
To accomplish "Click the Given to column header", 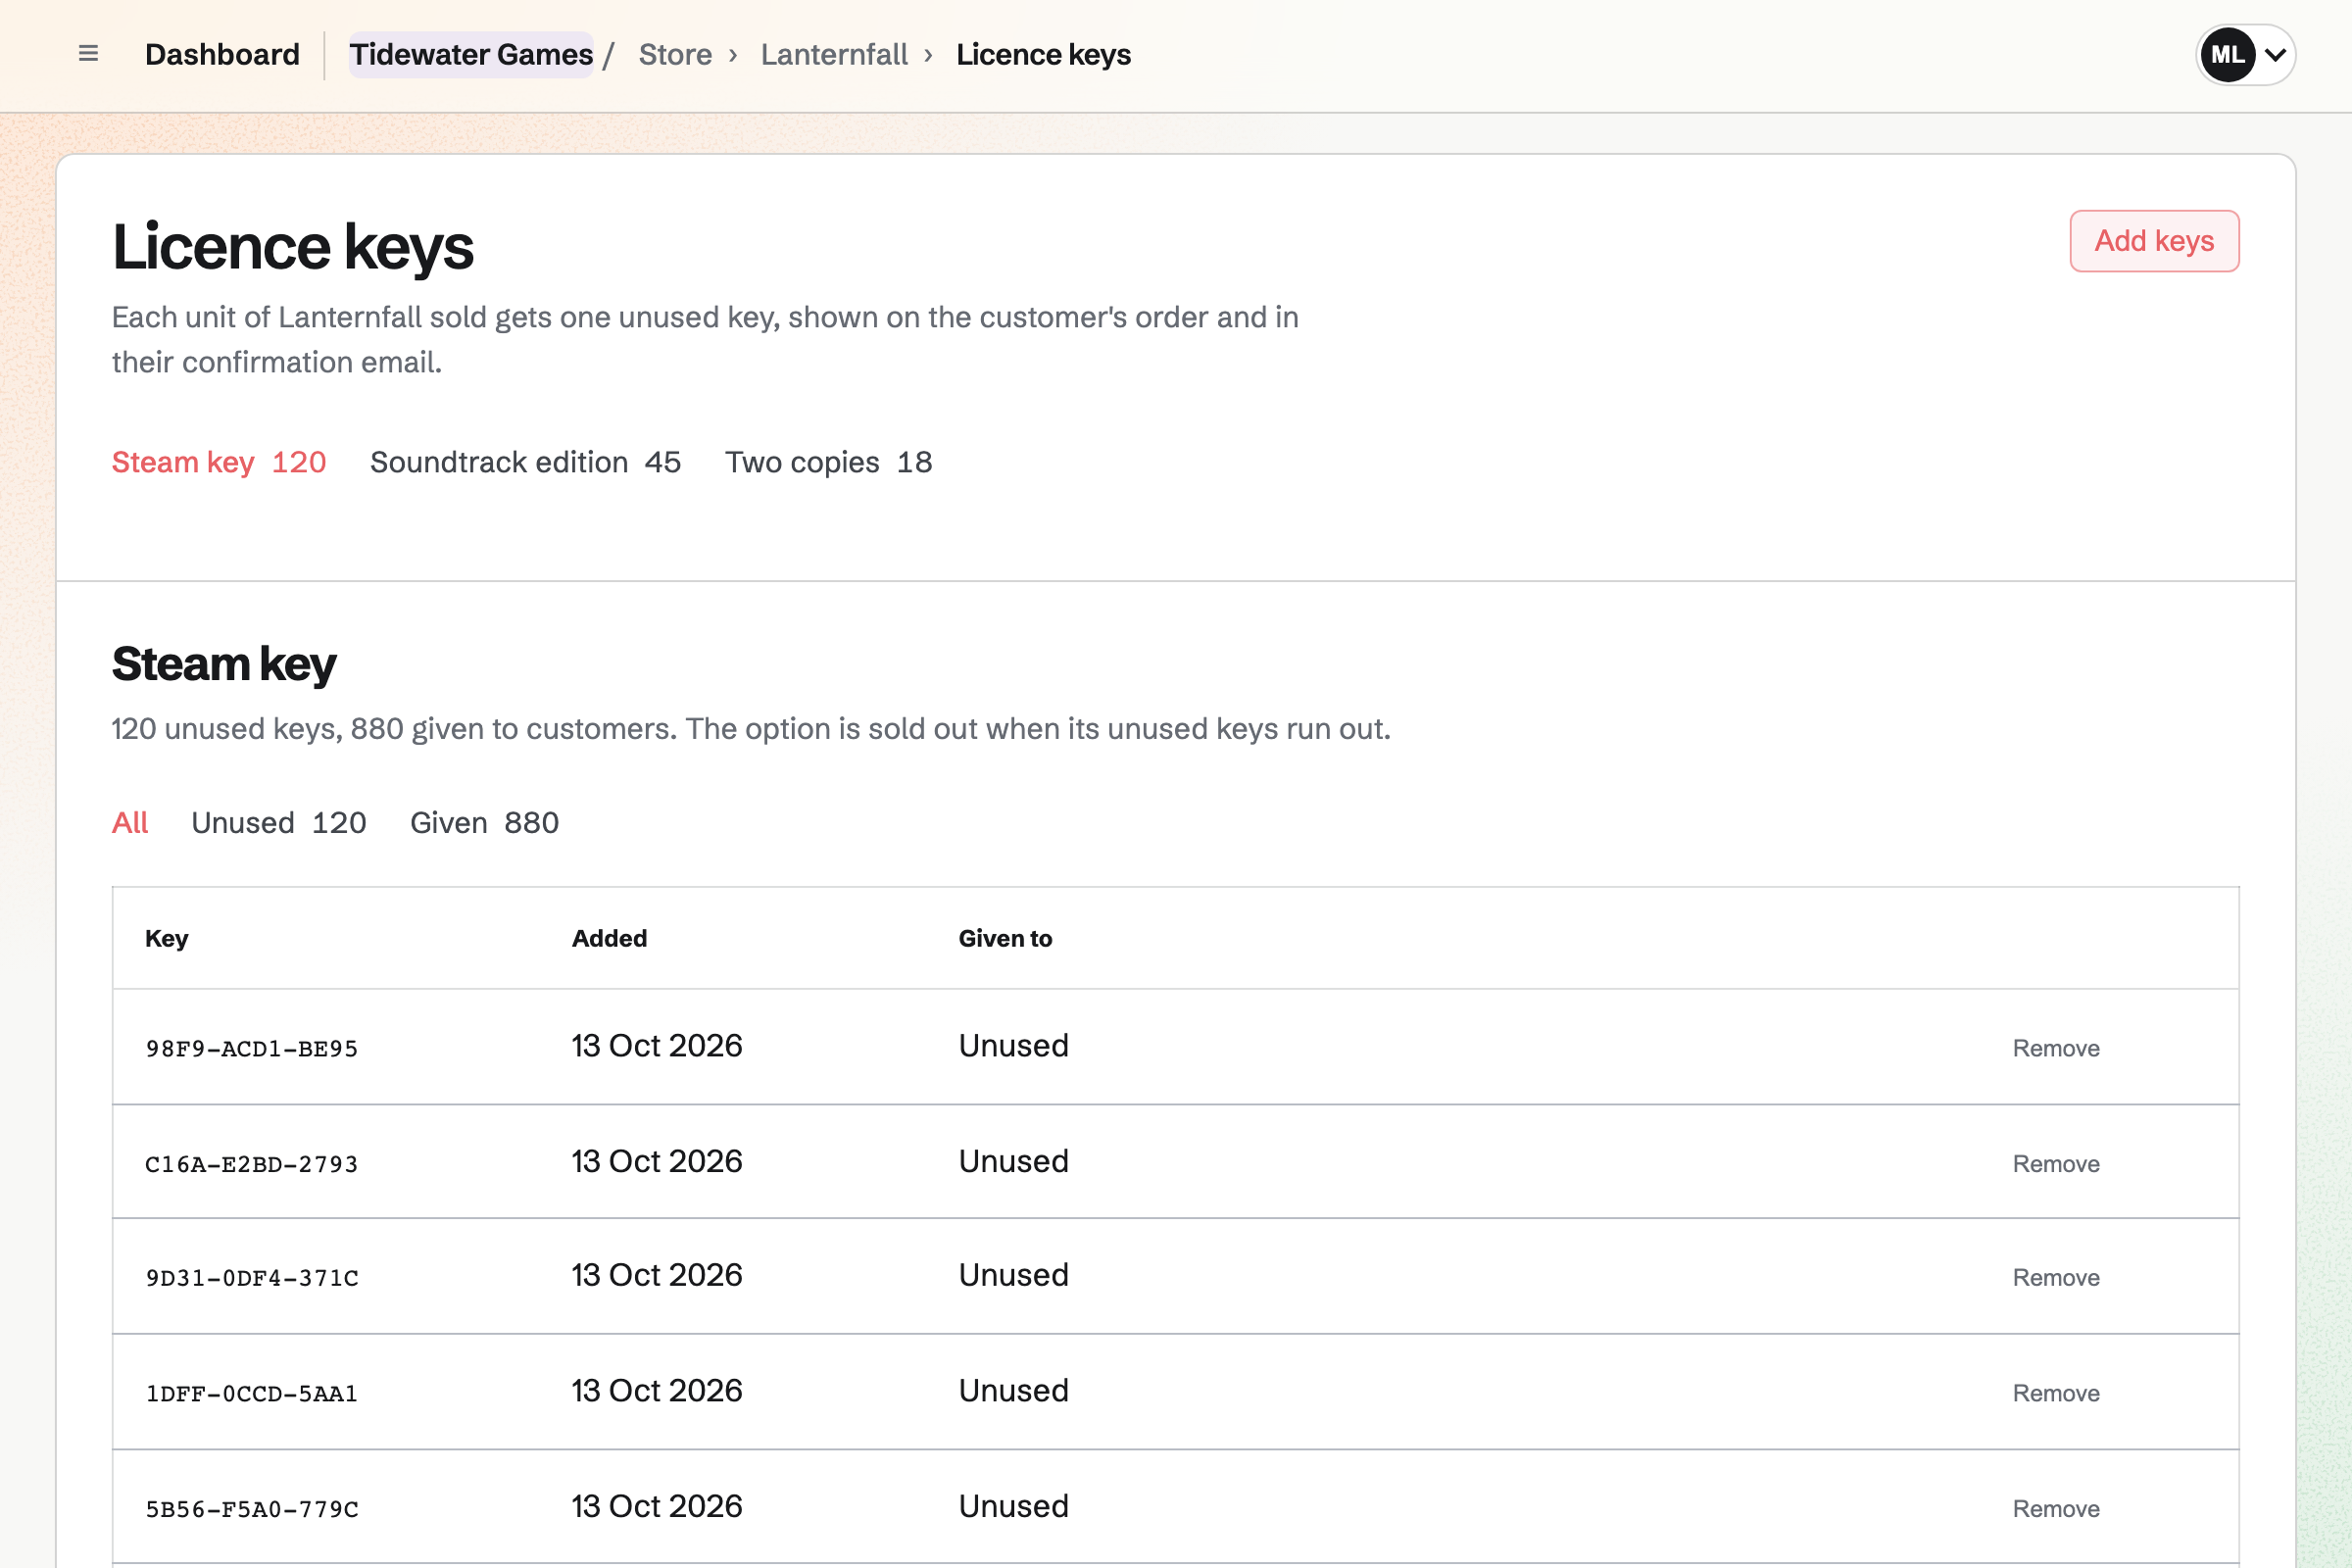I will 1005,938.
